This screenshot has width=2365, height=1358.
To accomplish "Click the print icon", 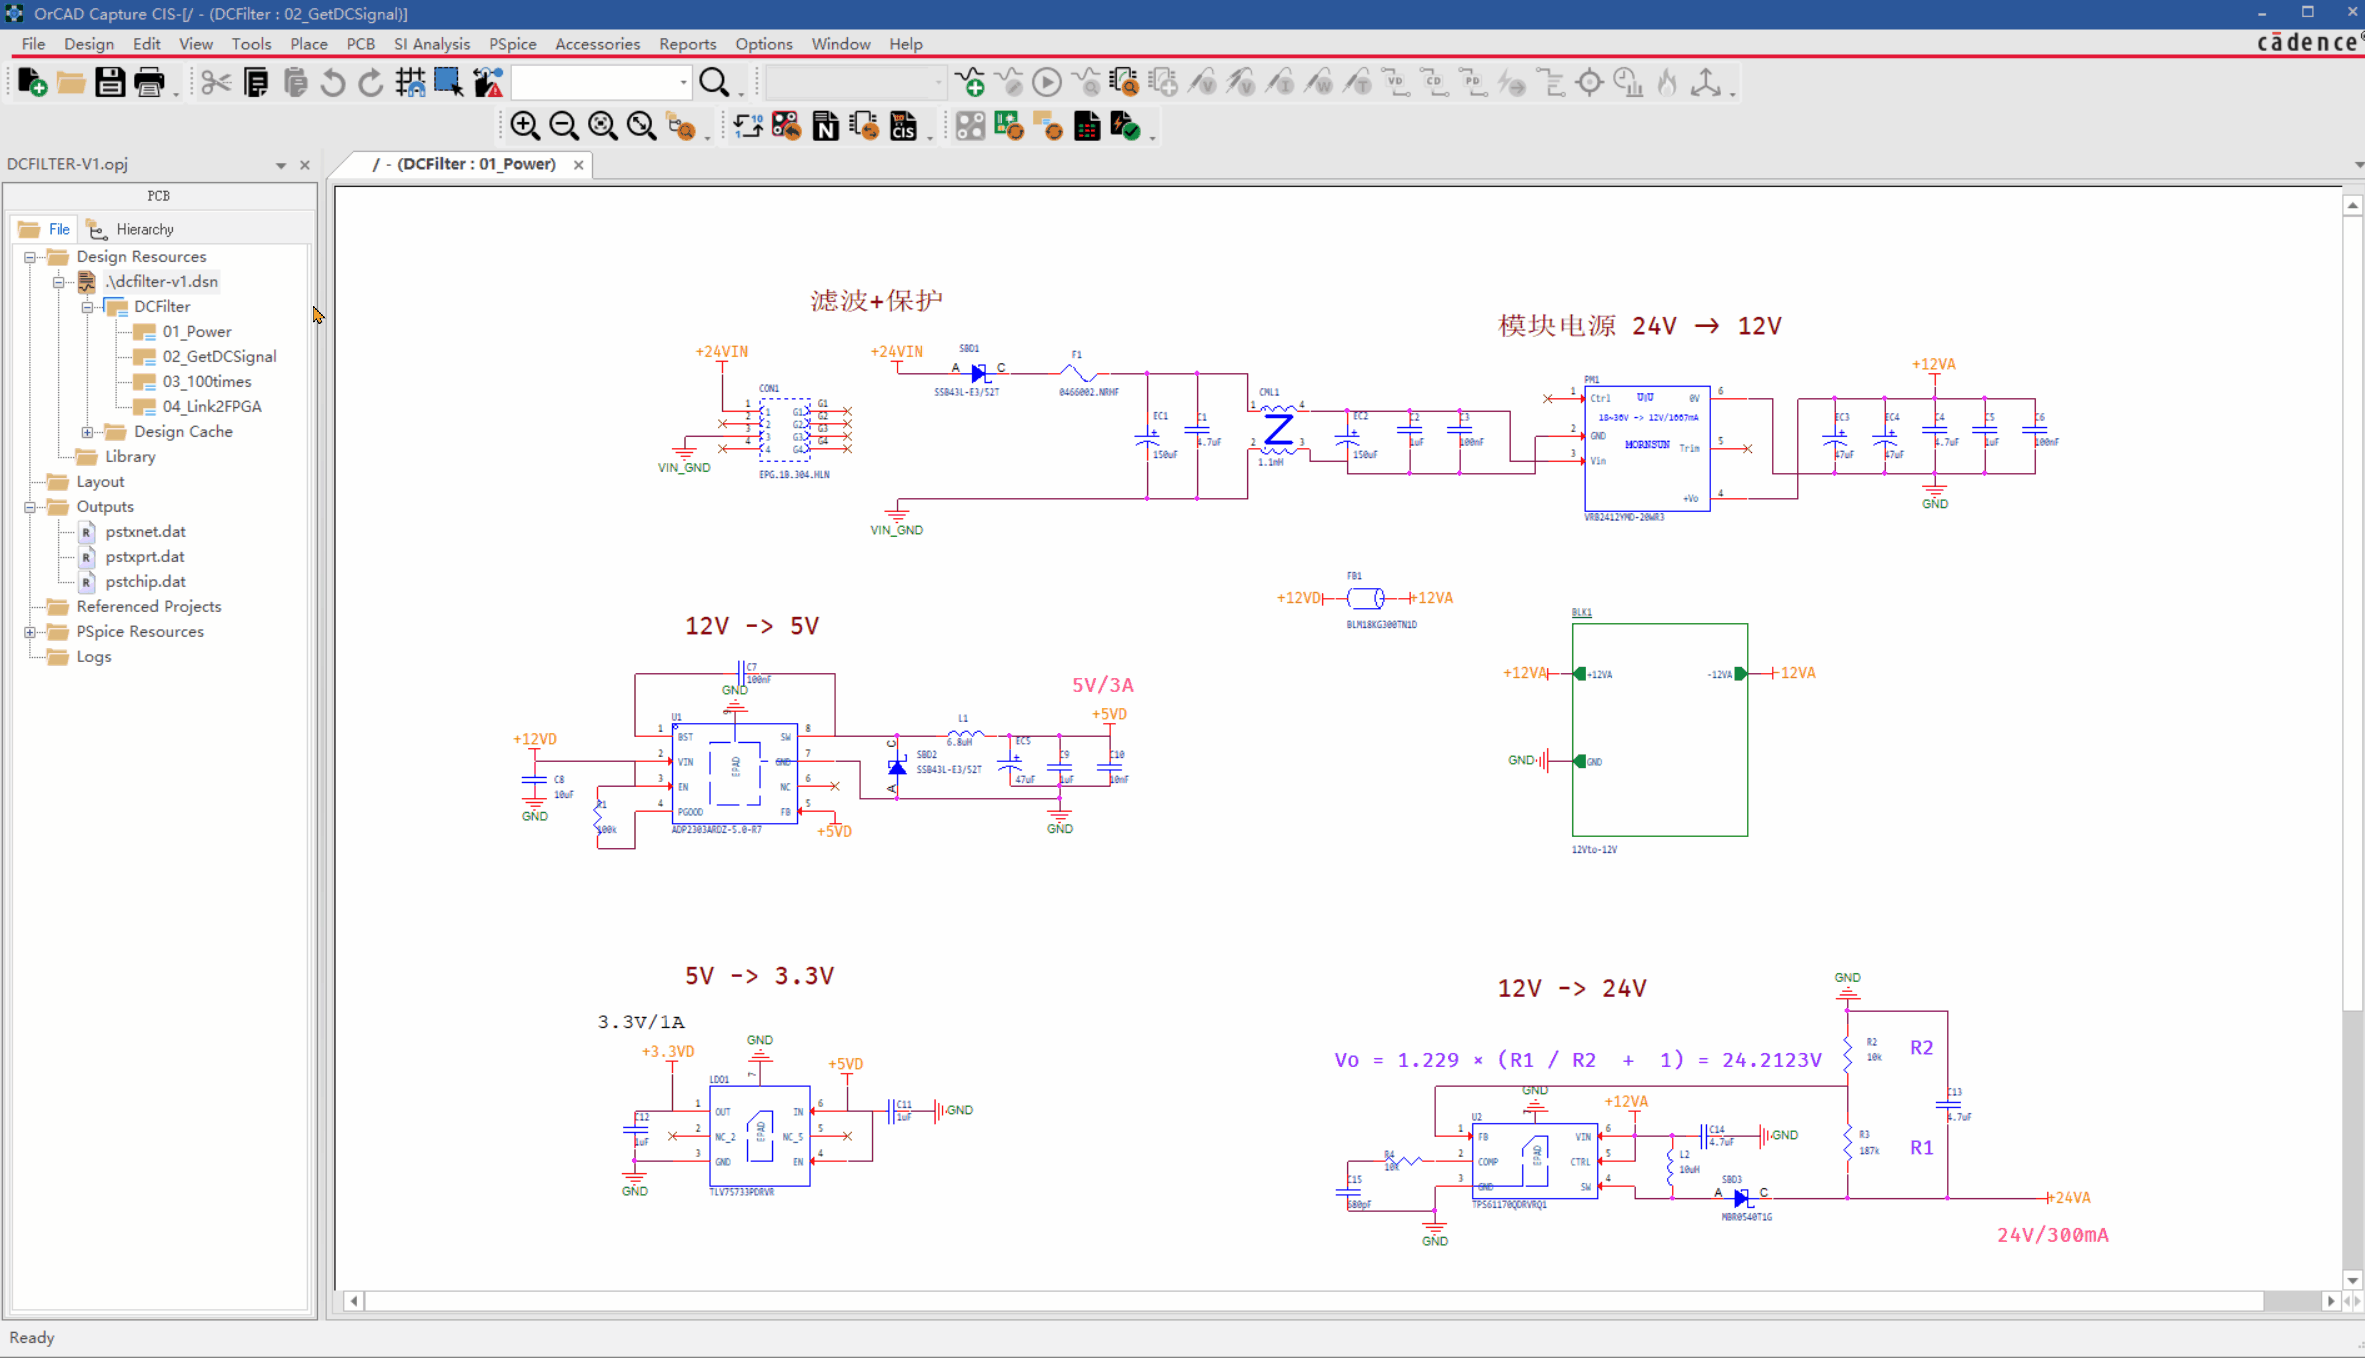I will pyautogui.click(x=149, y=83).
